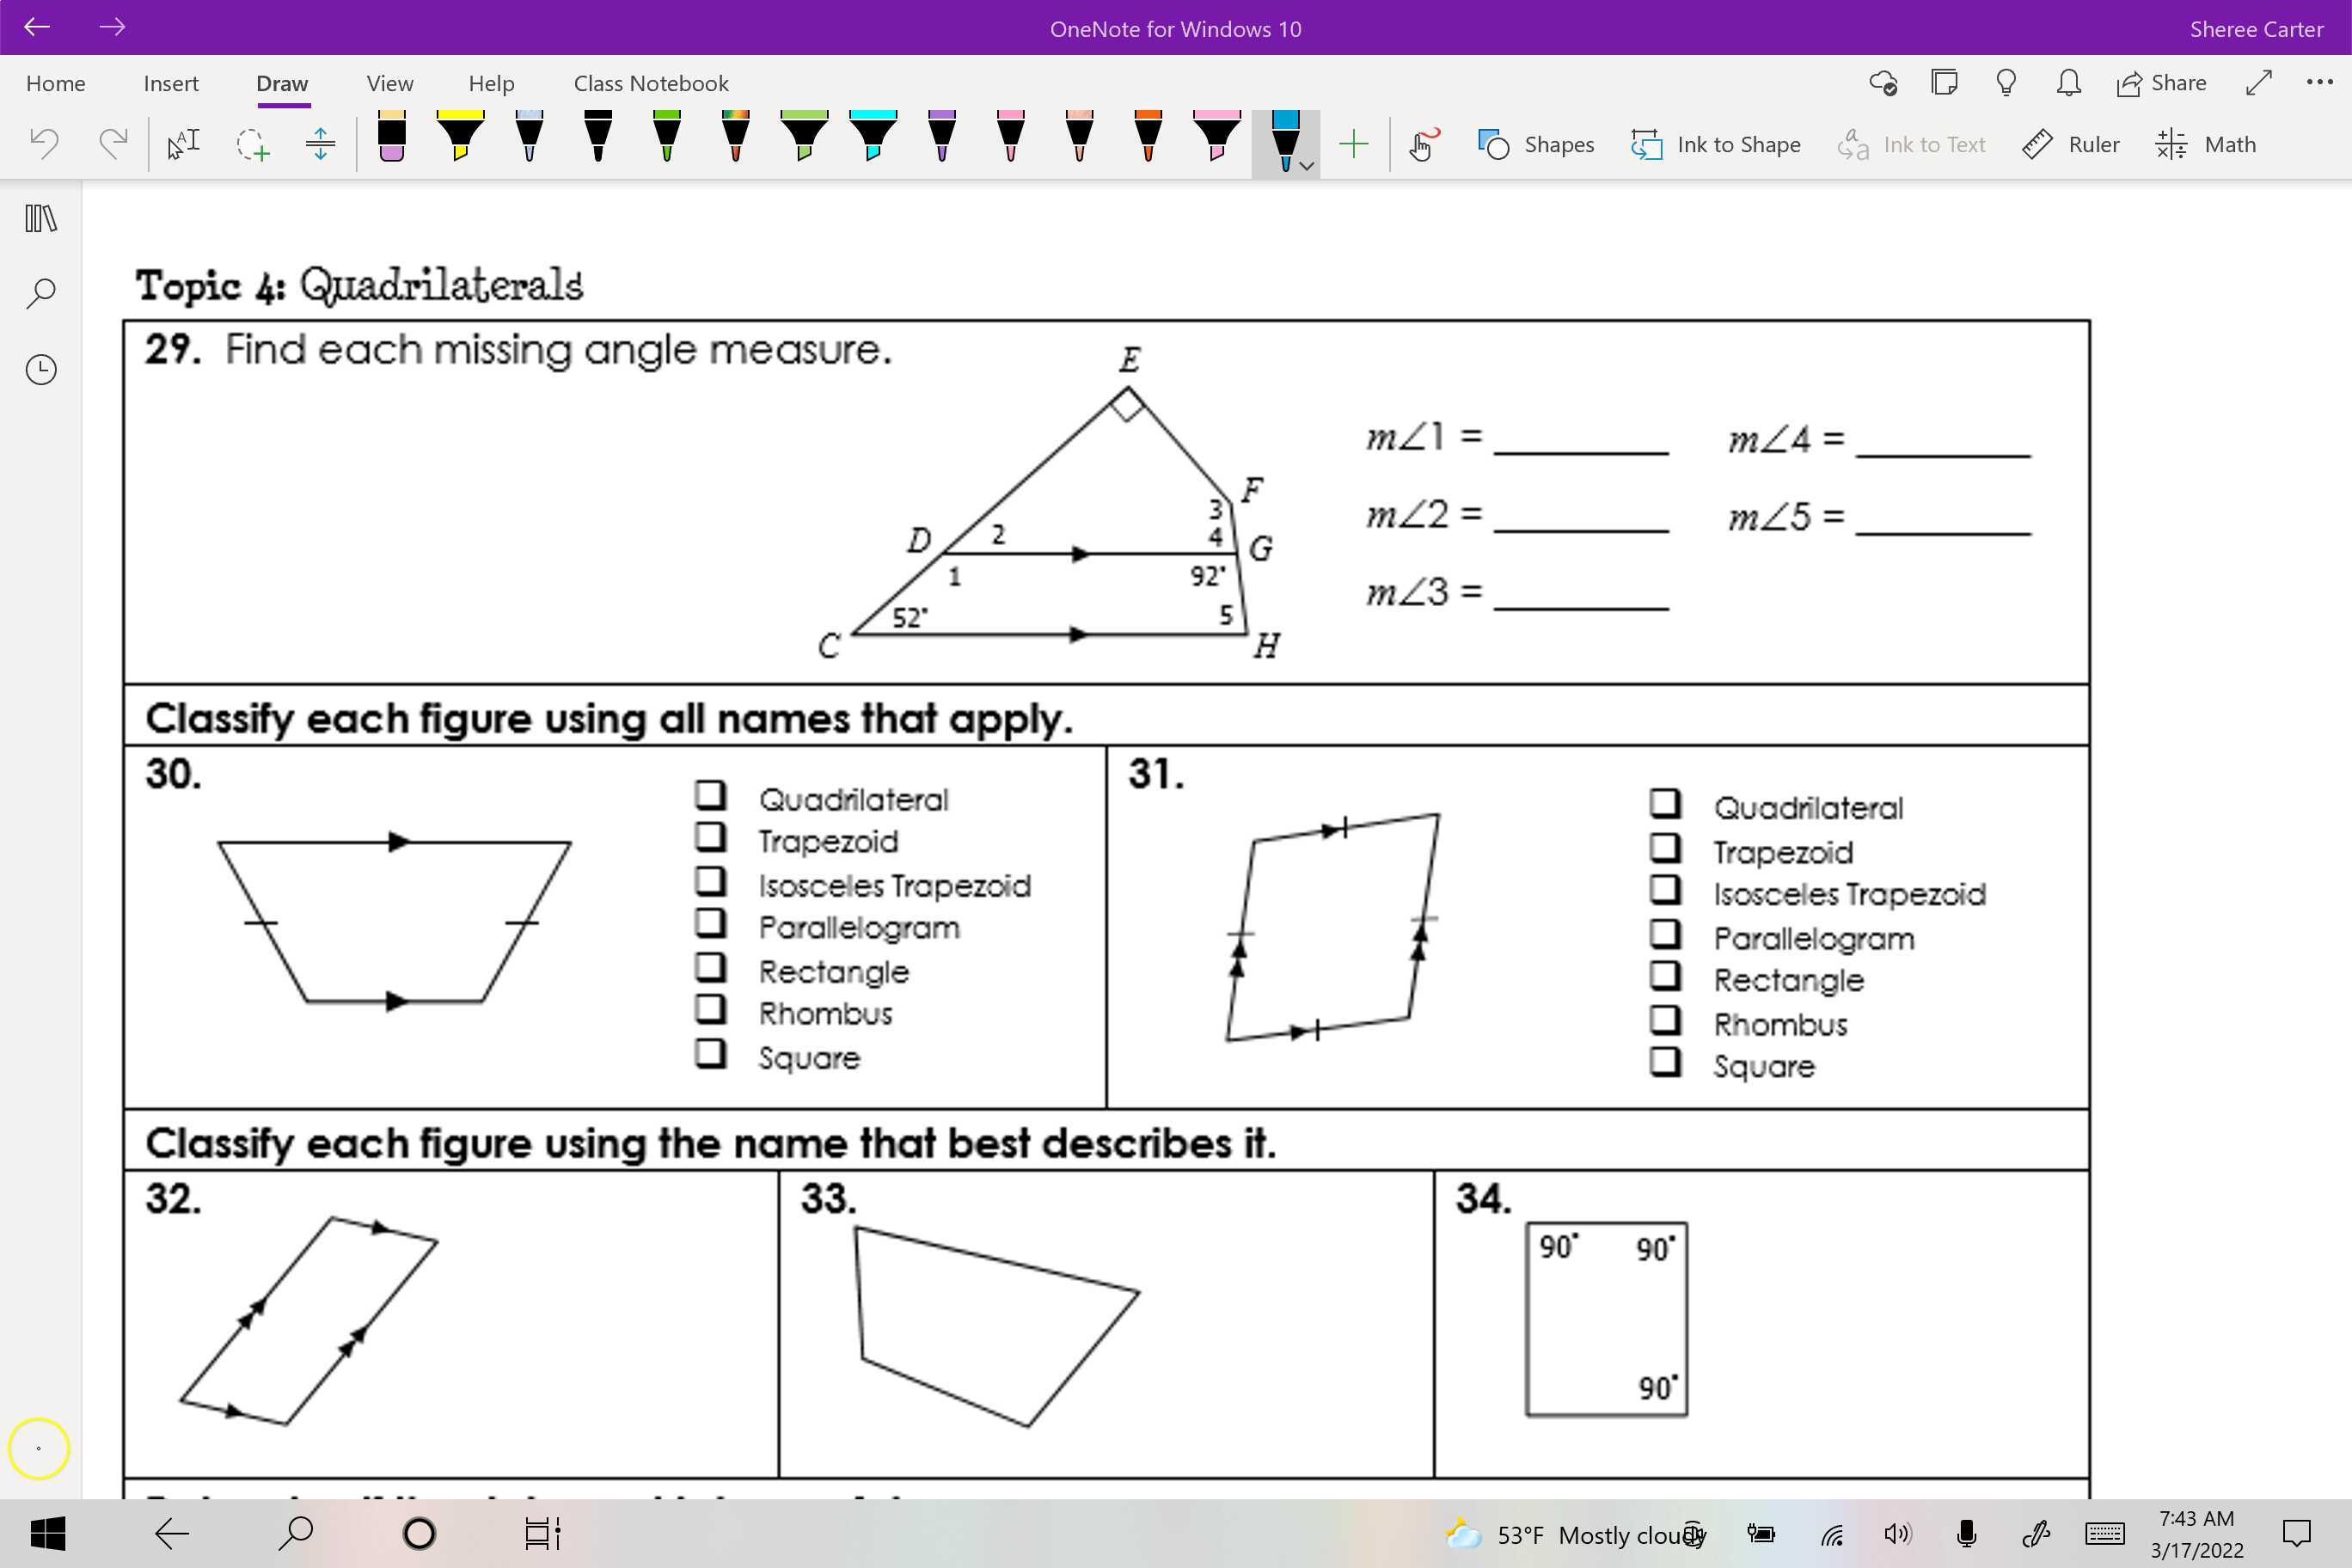Expand the blue pen options chevron
2352x1568 pixels.
(1306, 166)
